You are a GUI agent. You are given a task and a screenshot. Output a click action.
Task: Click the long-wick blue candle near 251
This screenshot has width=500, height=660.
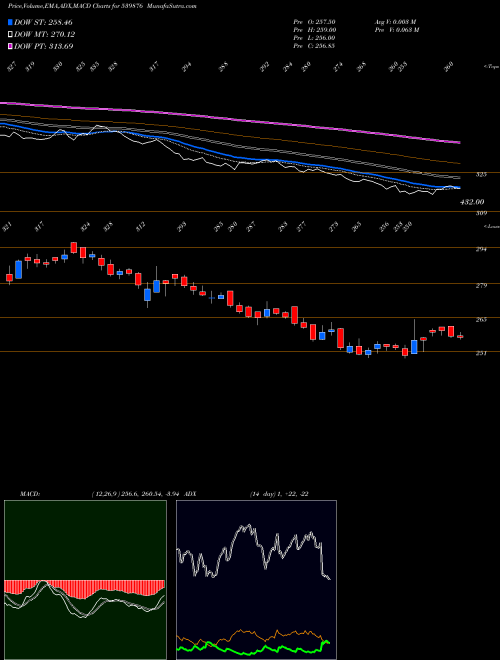[x=414, y=347]
